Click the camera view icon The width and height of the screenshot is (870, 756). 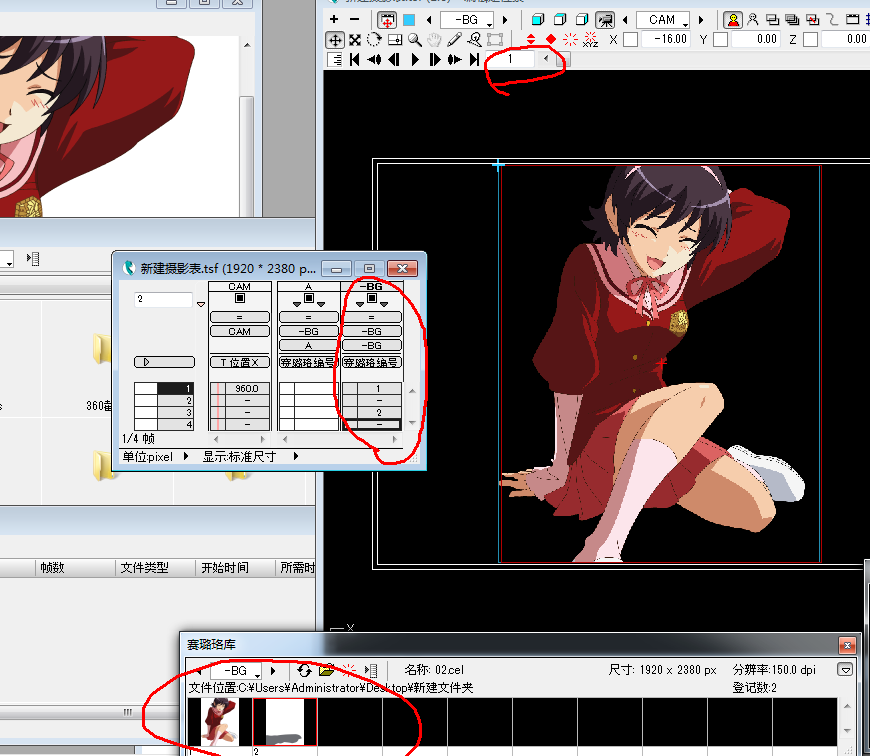(605, 20)
